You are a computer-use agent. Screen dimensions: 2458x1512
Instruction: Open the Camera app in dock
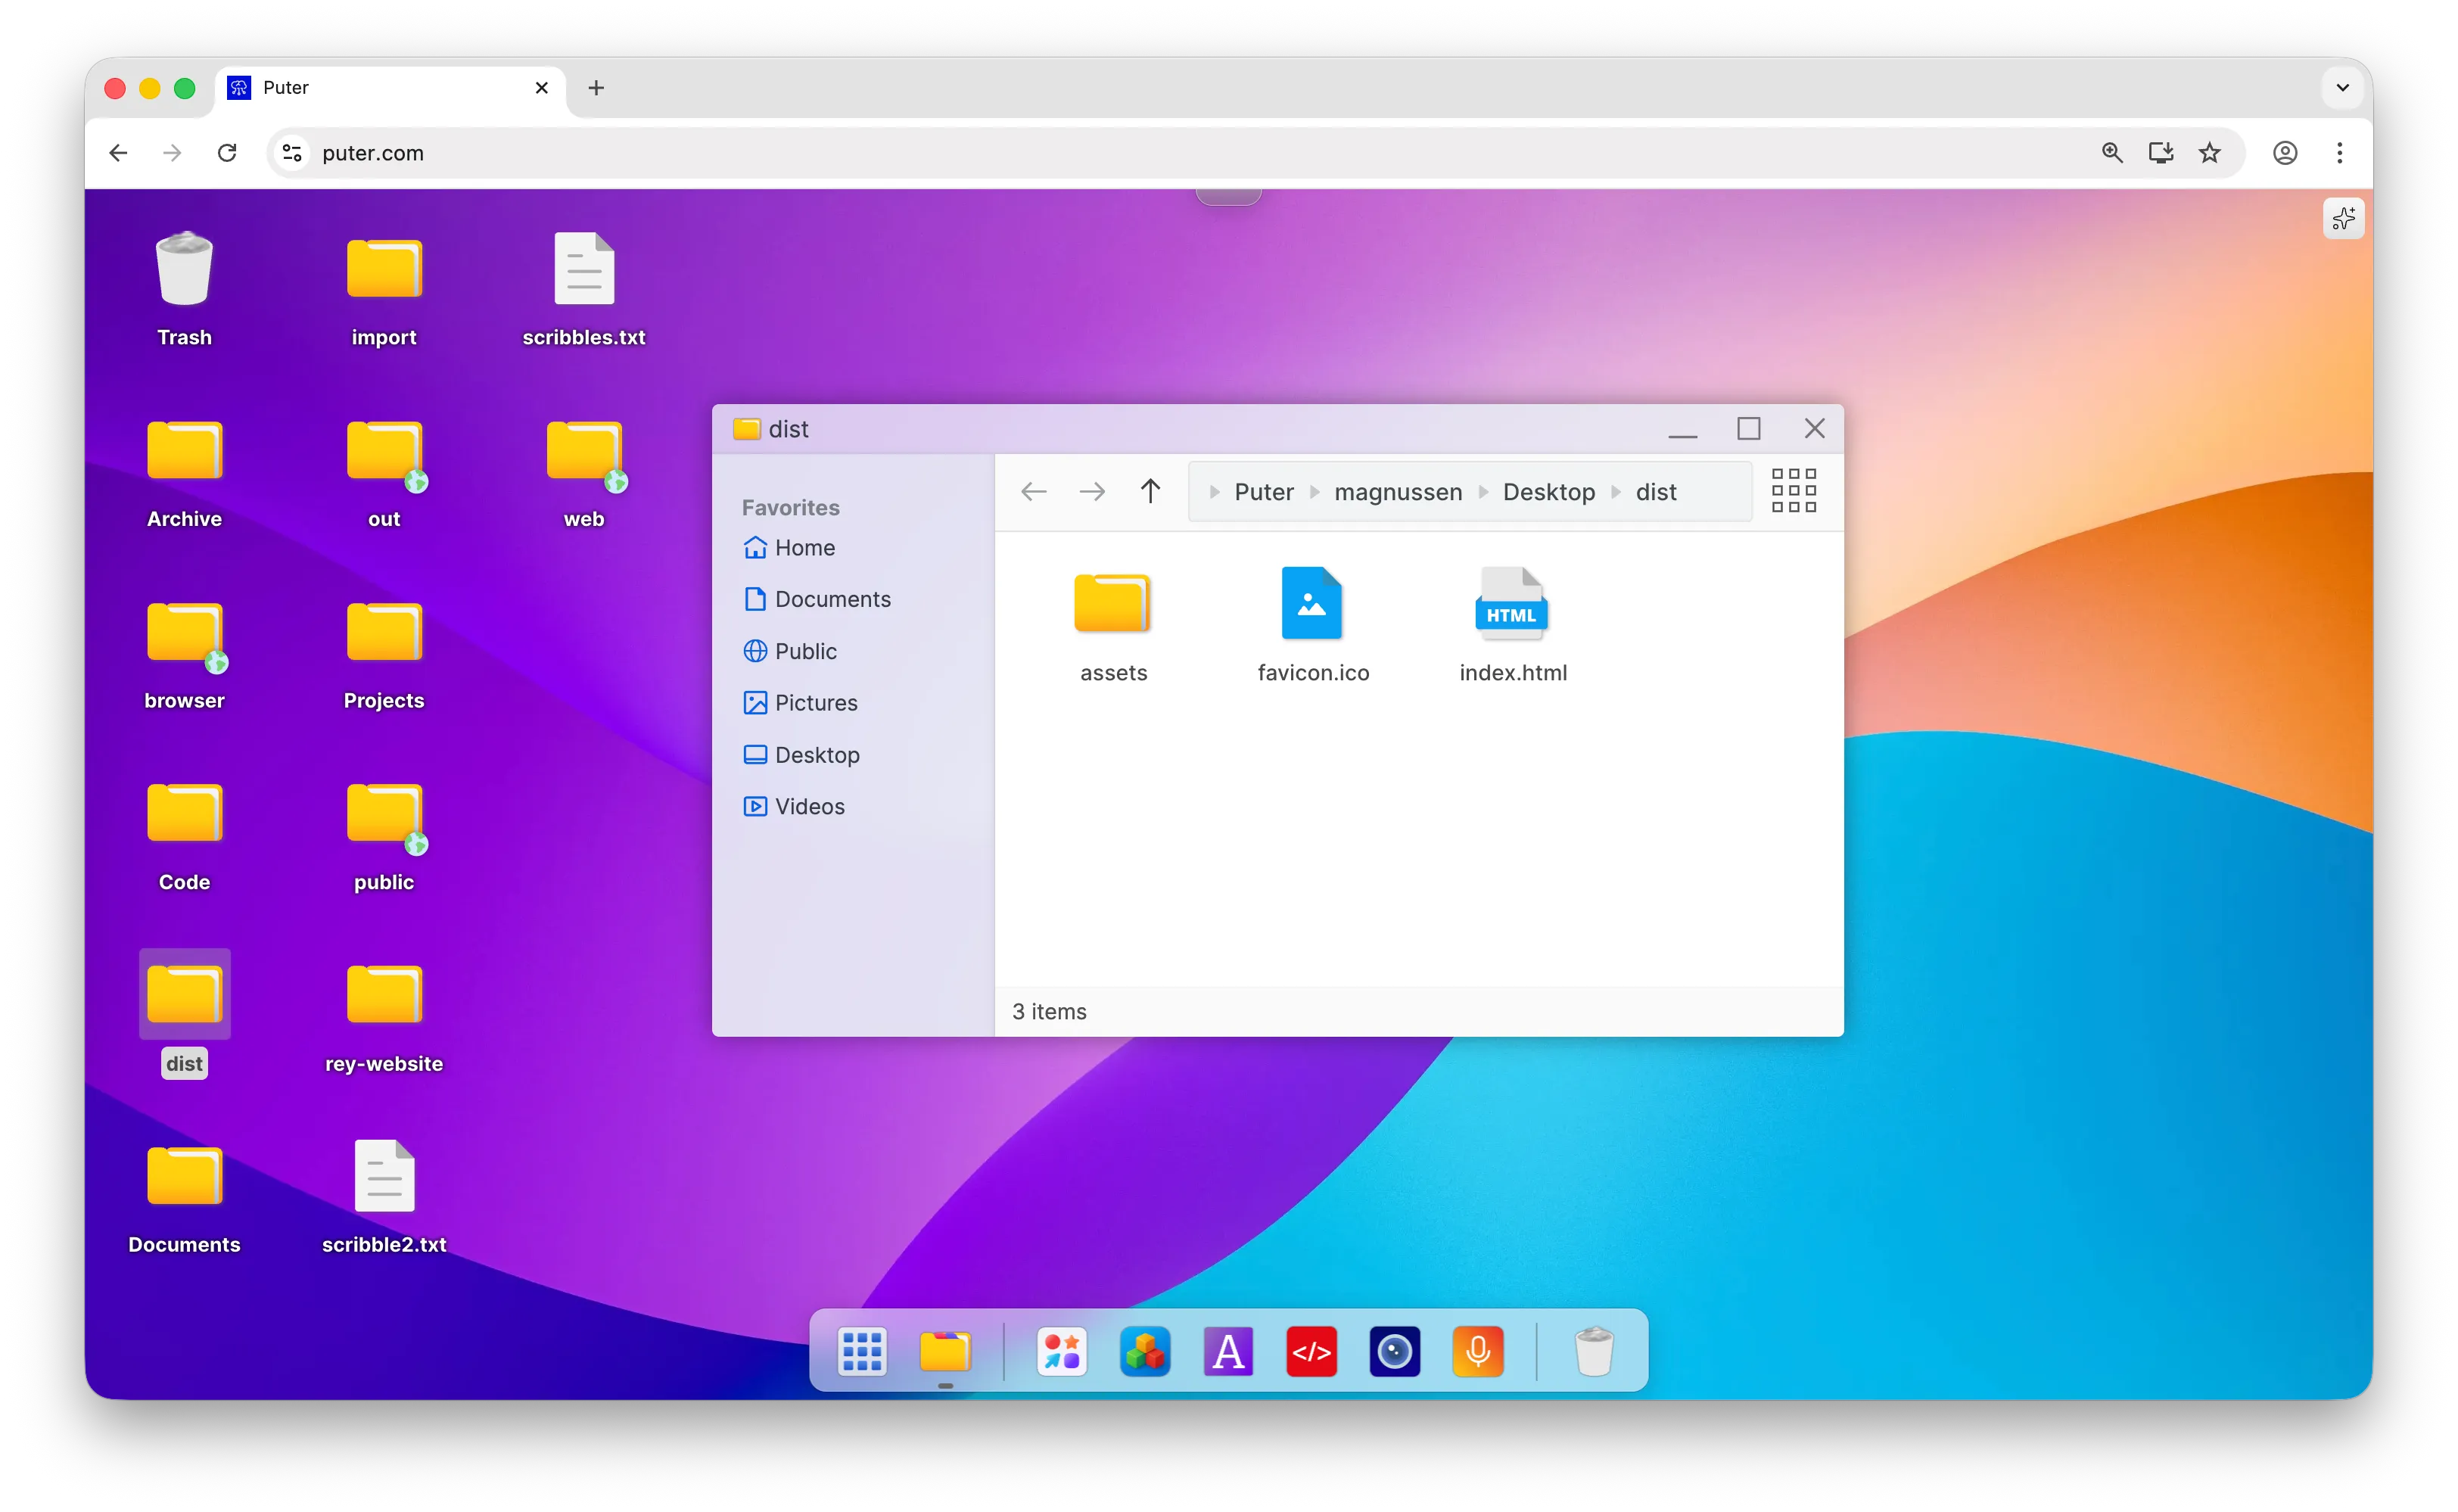point(1394,1352)
